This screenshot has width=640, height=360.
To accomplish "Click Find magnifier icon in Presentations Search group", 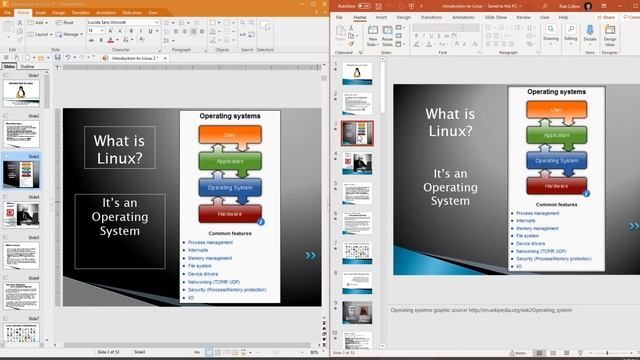I will [242, 22].
